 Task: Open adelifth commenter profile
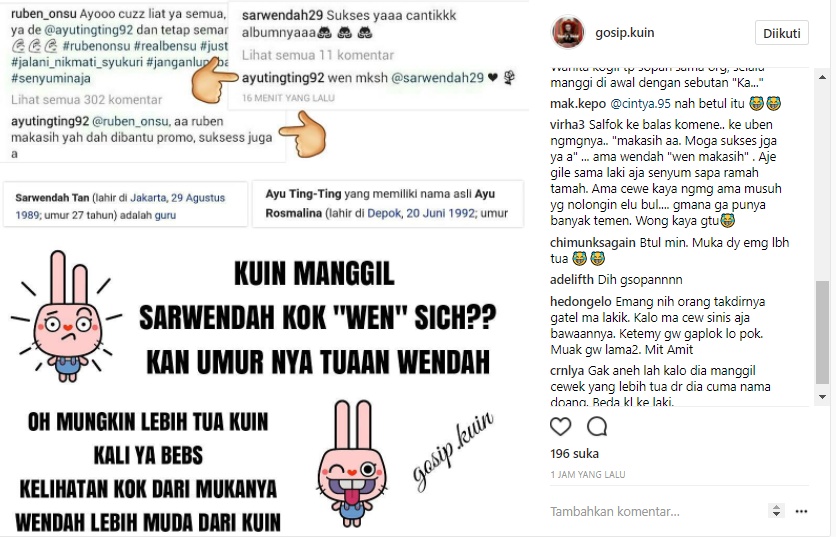click(572, 279)
